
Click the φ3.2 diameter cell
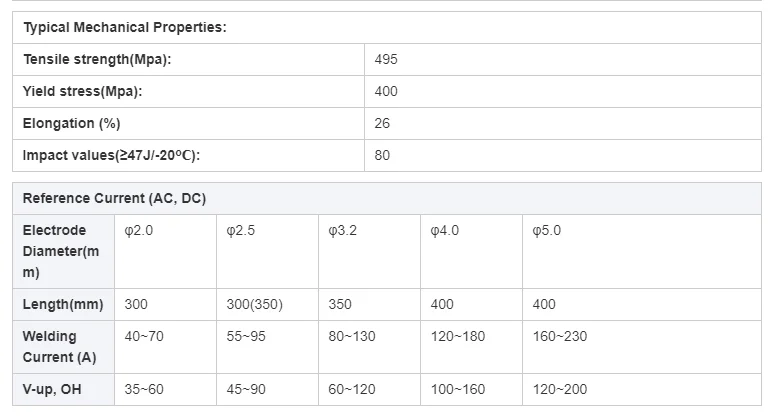343,230
